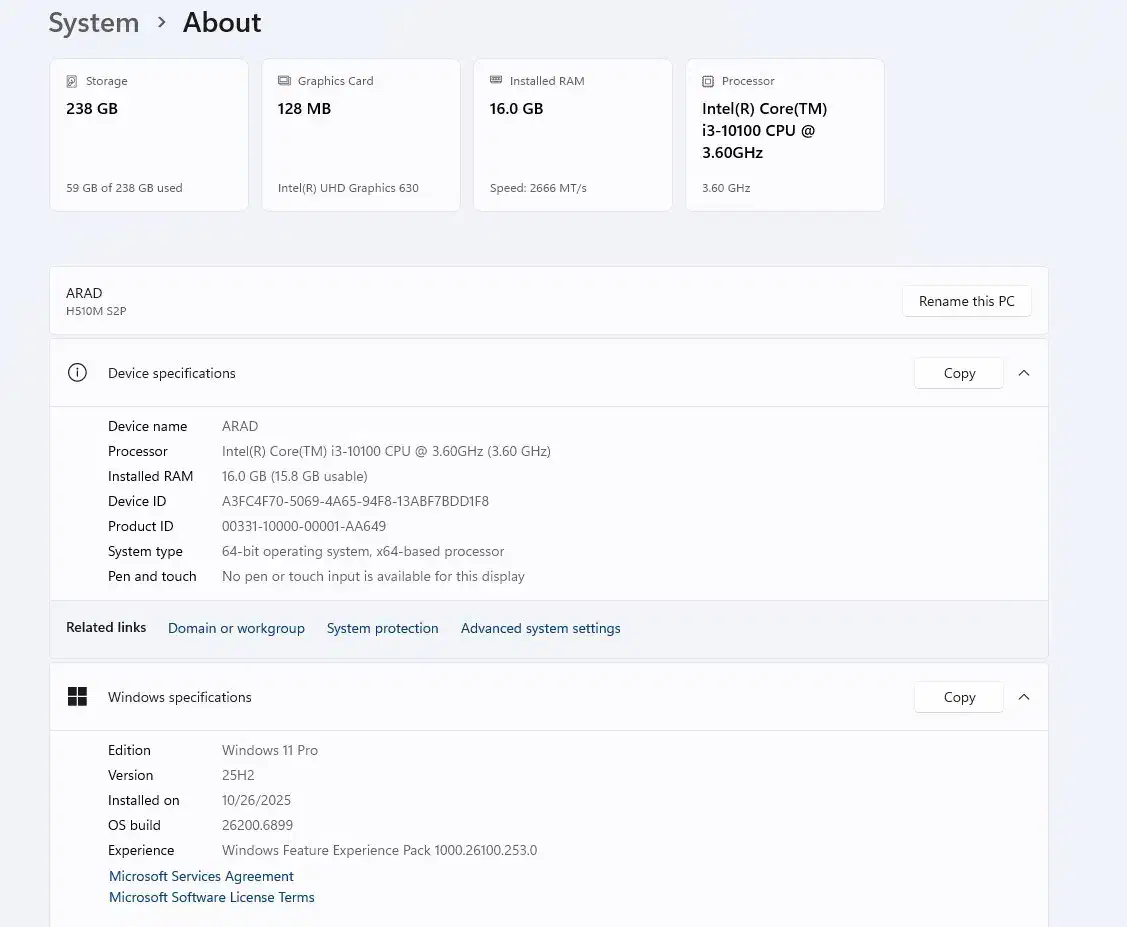Collapse the Device specifications section
This screenshot has height=927, width=1127.
(x=1023, y=373)
